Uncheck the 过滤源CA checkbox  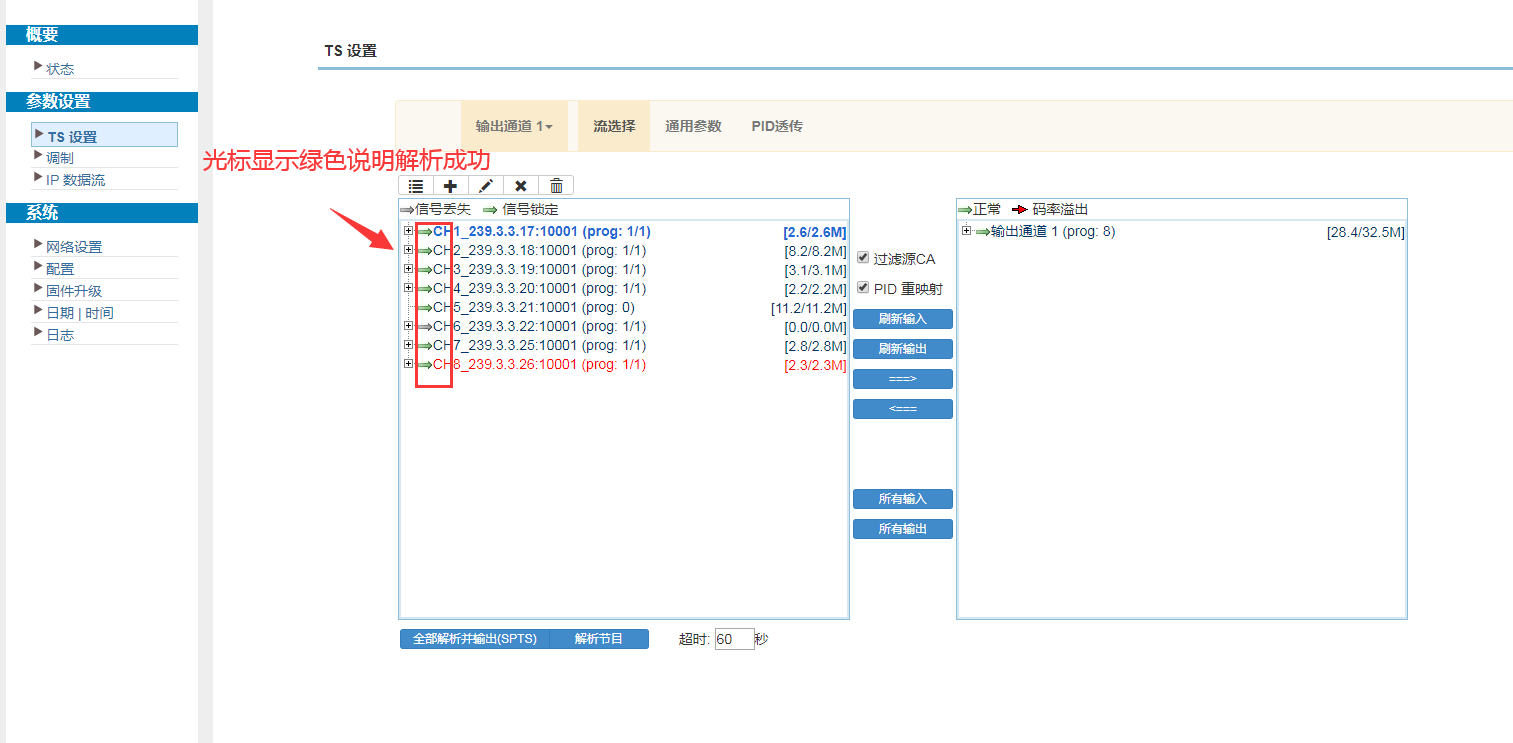[864, 258]
